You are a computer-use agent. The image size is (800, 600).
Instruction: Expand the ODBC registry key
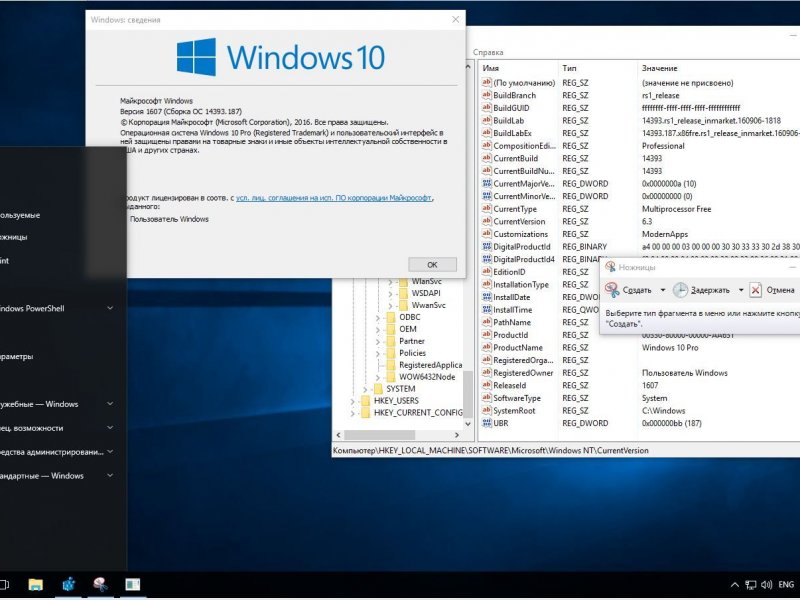pyautogui.click(x=378, y=317)
